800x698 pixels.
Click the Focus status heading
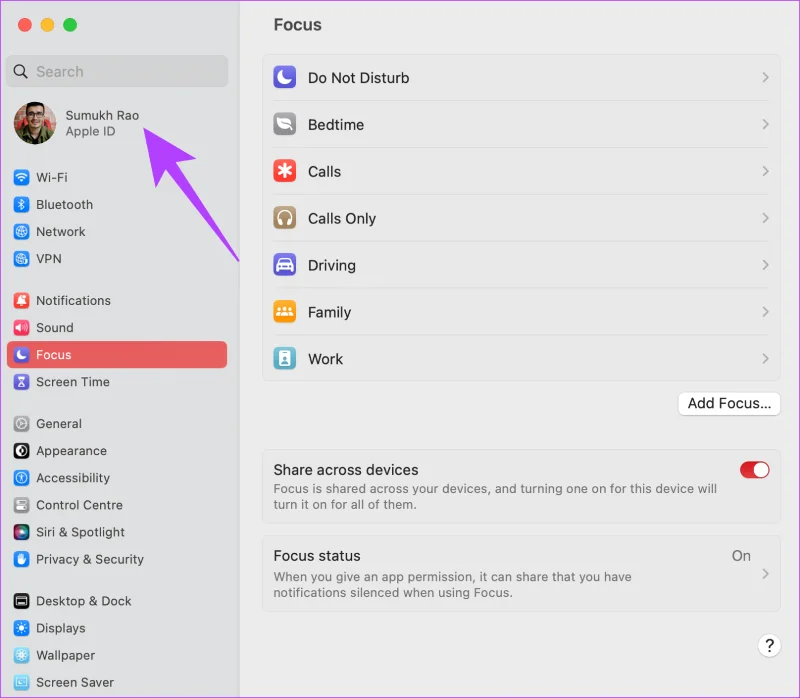click(317, 556)
